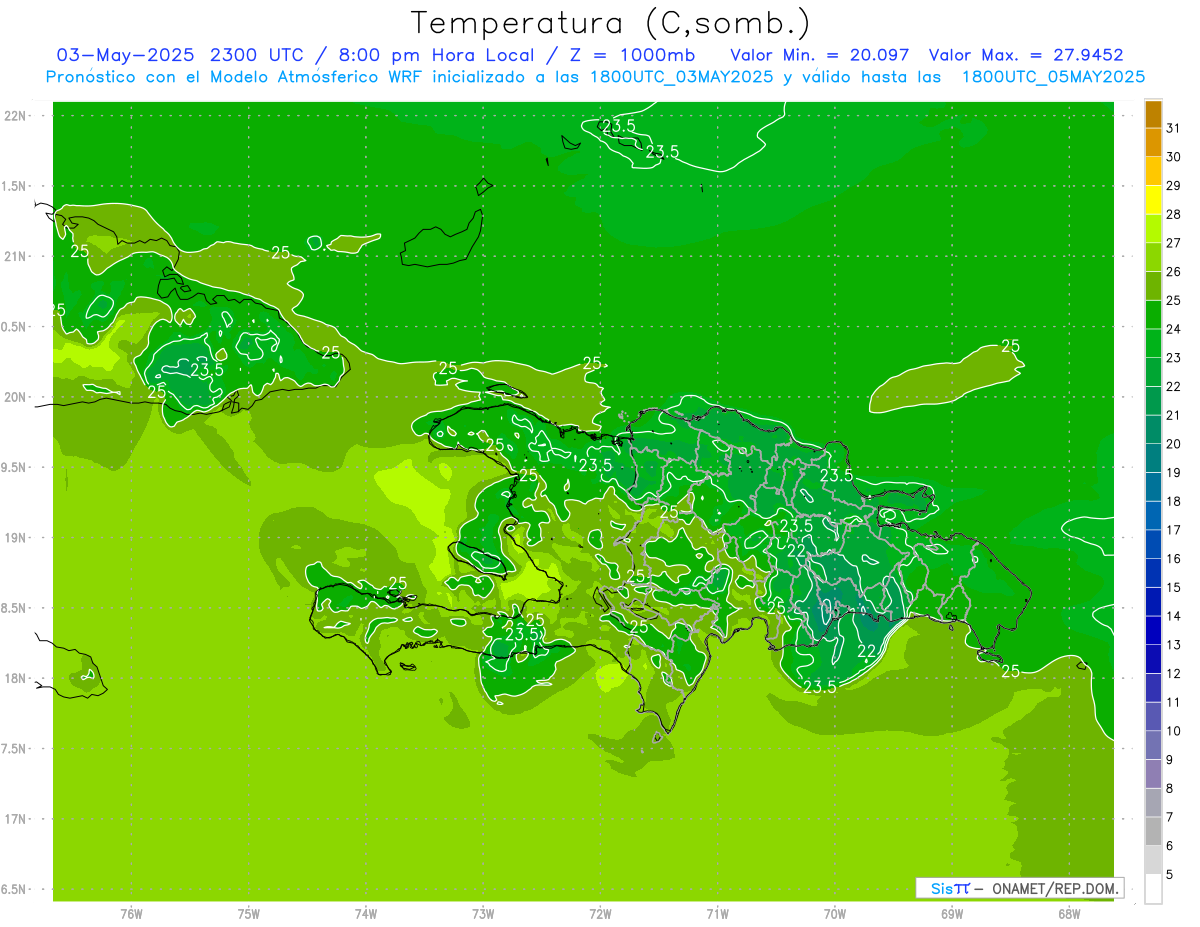Click the amber legend swatch between 29 and 30
Image resolution: width=1200 pixels, height=927 pixels.
(1153, 172)
